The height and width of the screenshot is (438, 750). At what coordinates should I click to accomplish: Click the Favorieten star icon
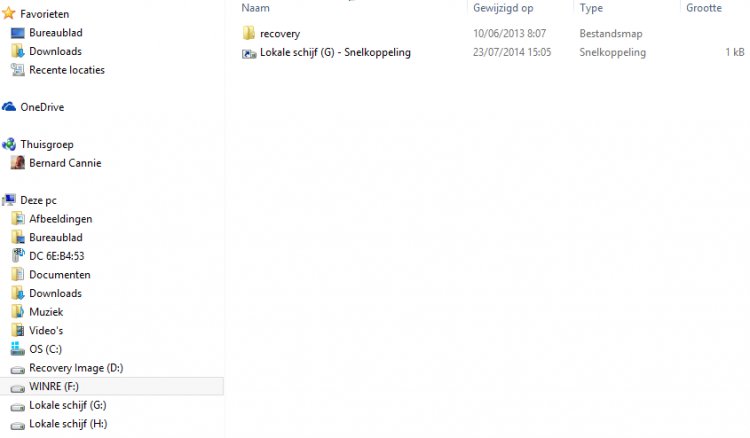(x=9, y=13)
